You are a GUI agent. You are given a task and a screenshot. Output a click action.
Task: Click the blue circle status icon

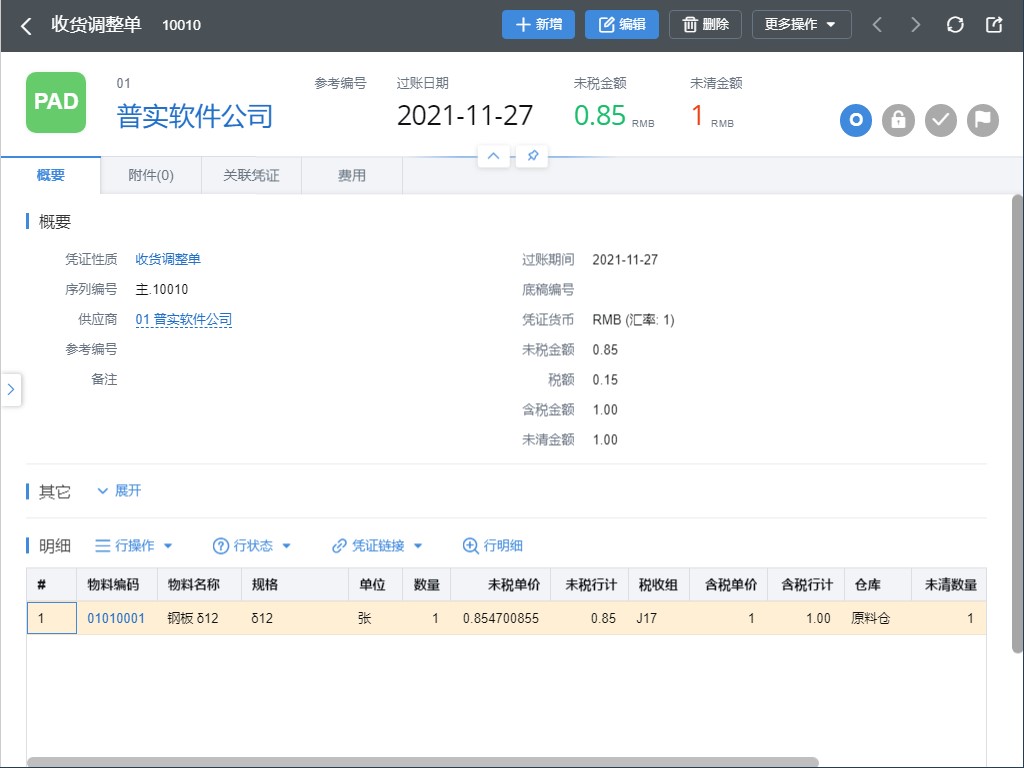tap(856, 121)
